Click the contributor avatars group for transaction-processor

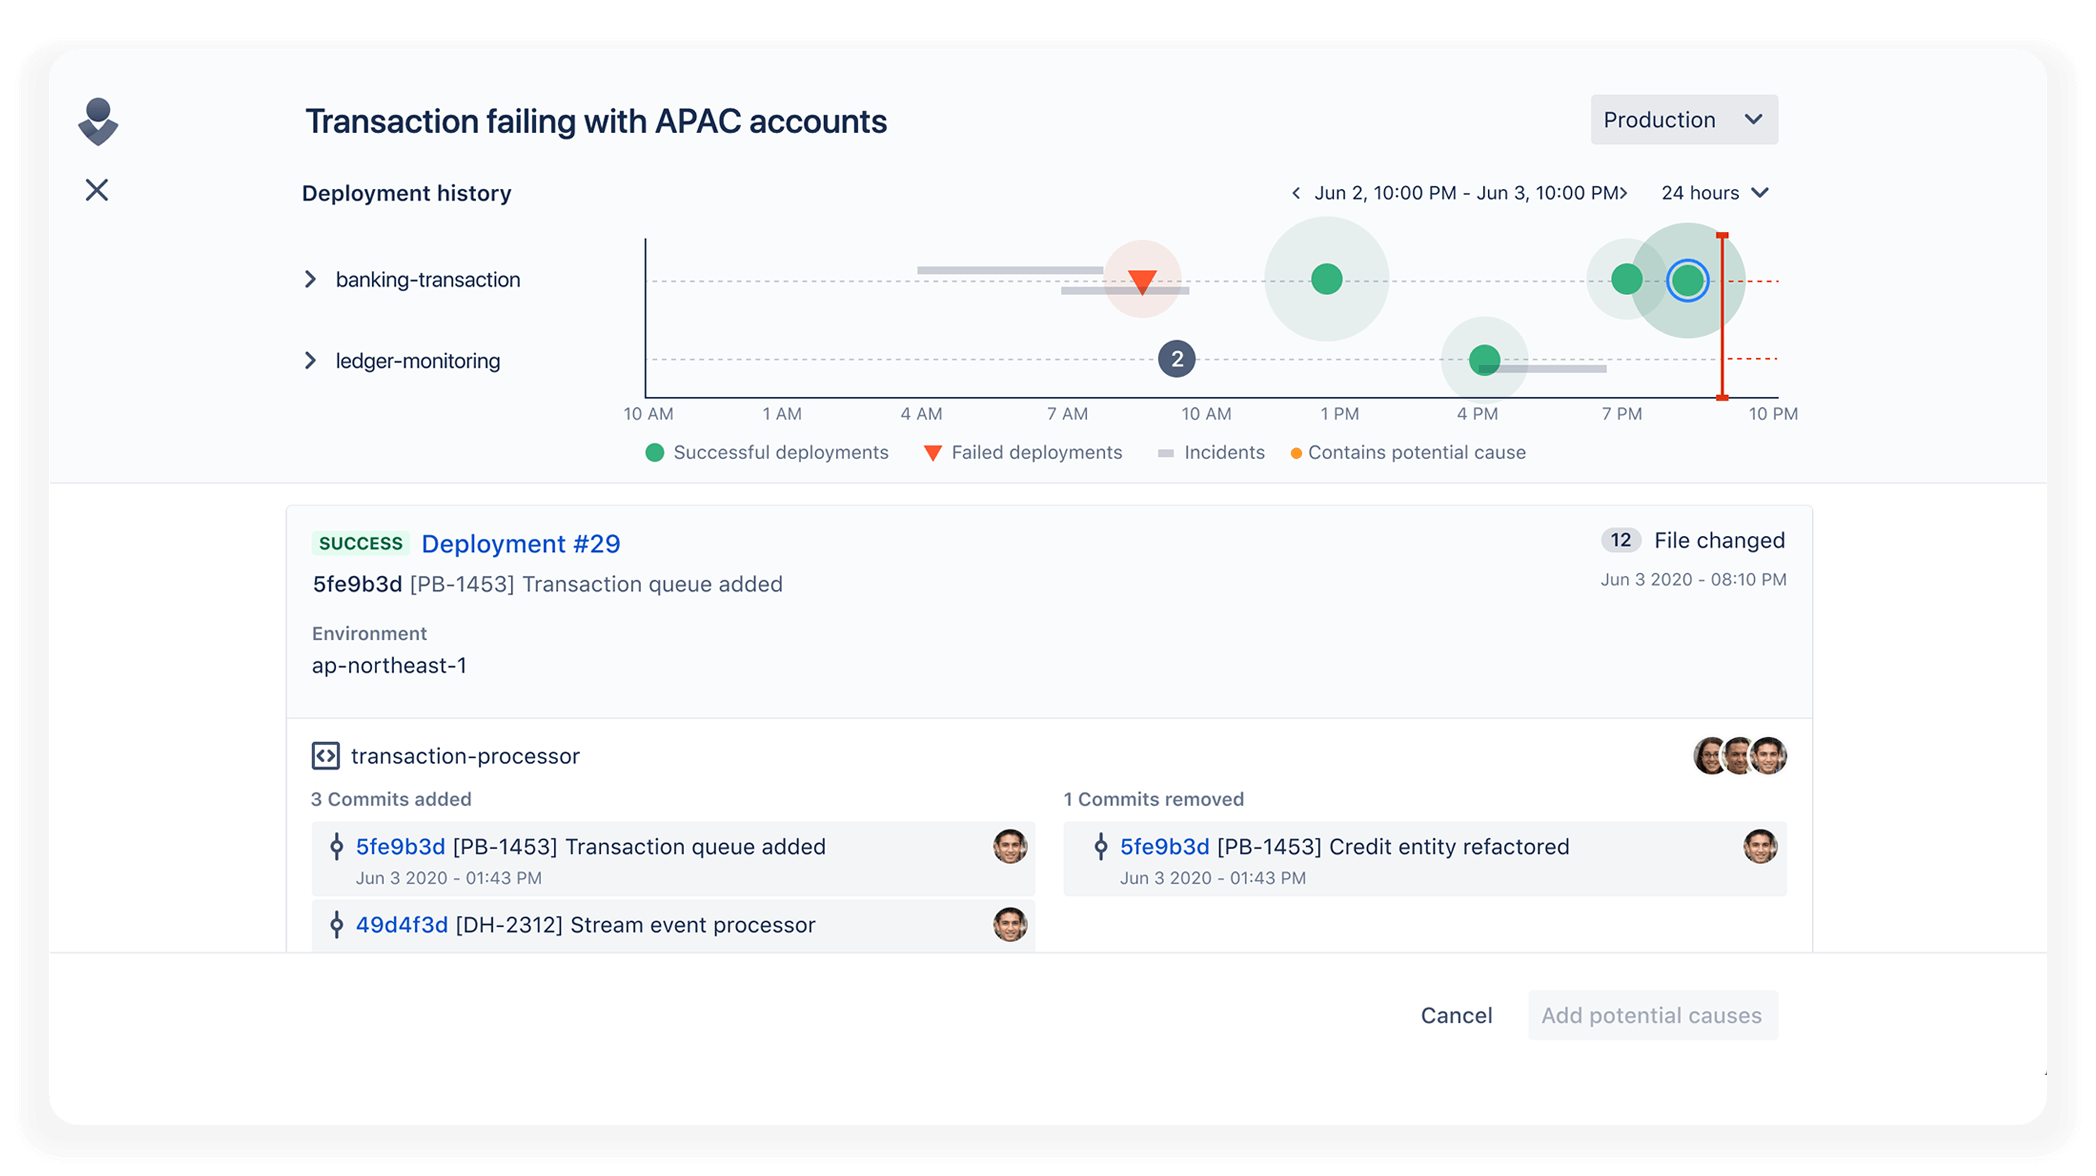[x=1740, y=756]
